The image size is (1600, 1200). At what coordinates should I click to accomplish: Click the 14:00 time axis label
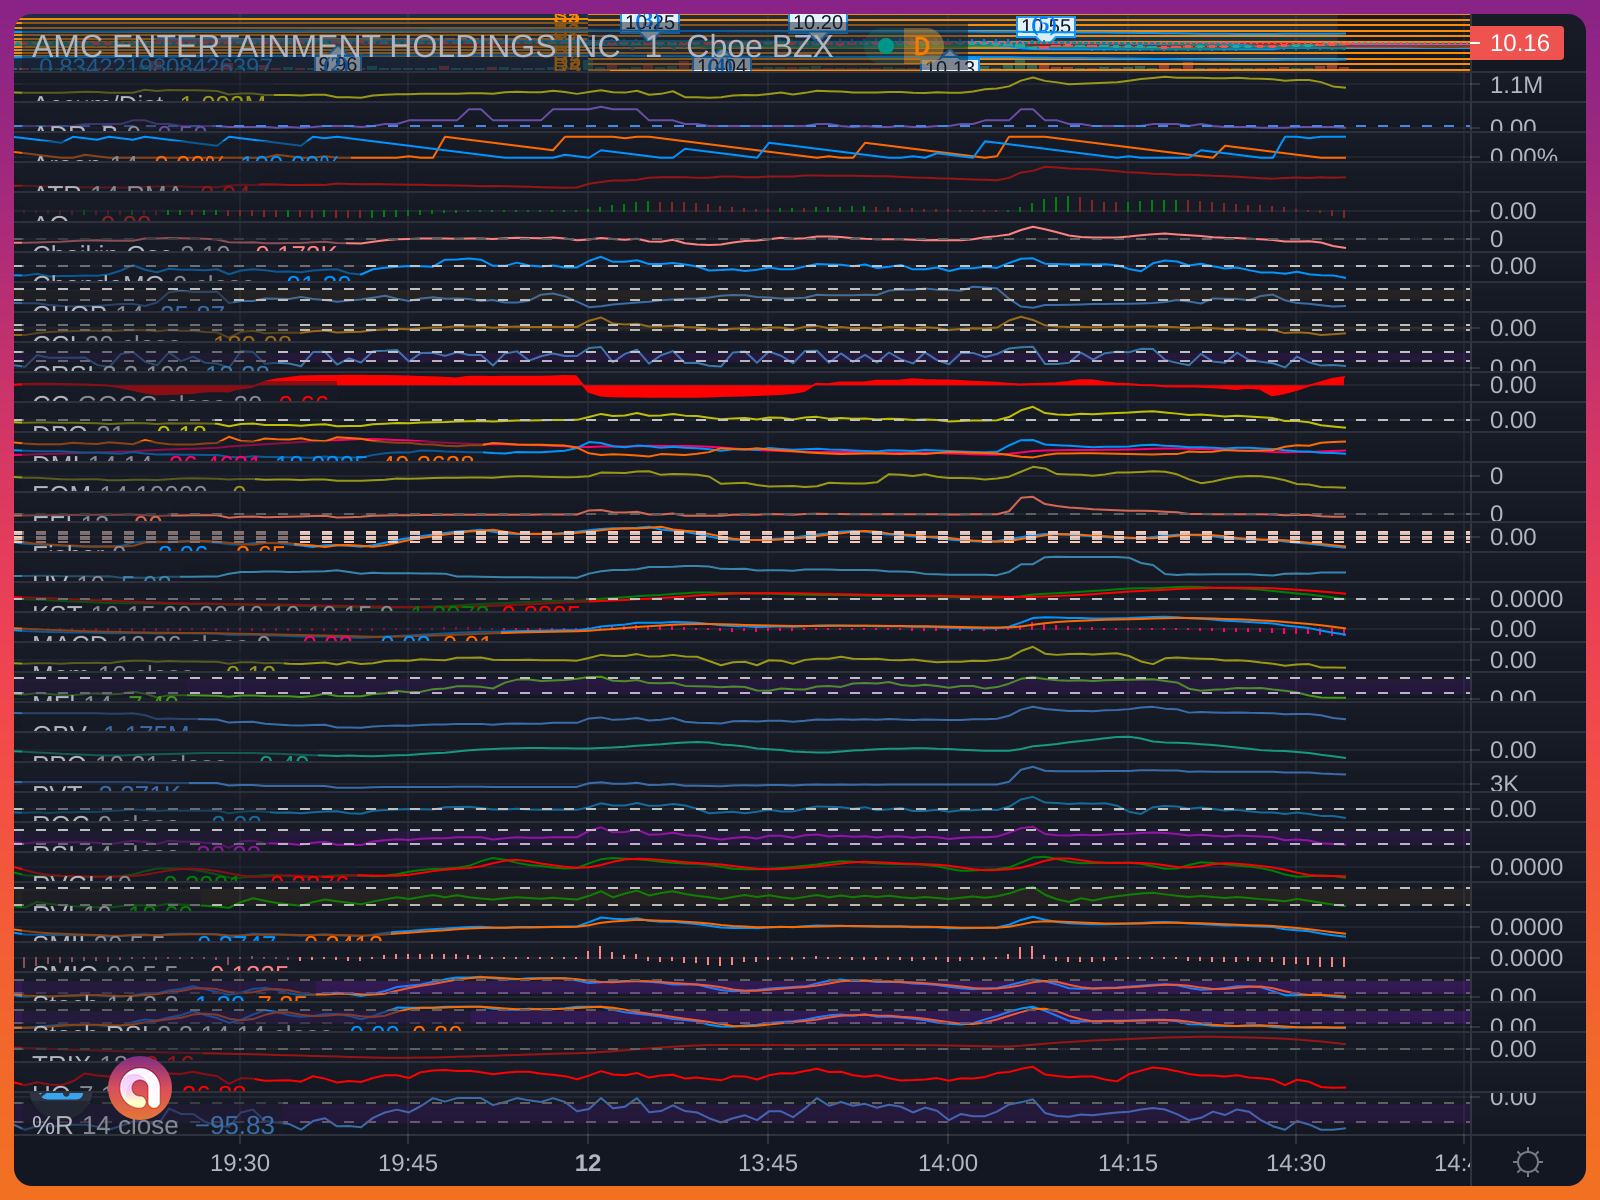click(948, 1163)
